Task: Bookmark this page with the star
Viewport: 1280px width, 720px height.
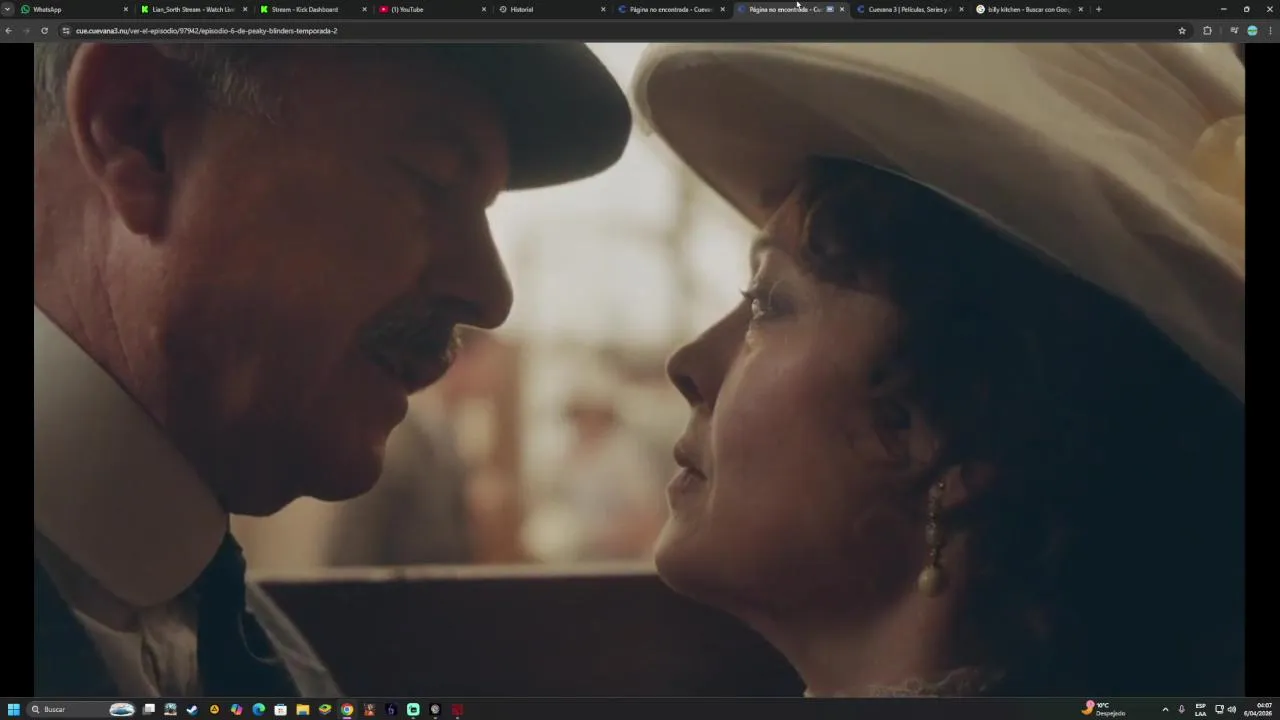Action: click(x=1182, y=31)
